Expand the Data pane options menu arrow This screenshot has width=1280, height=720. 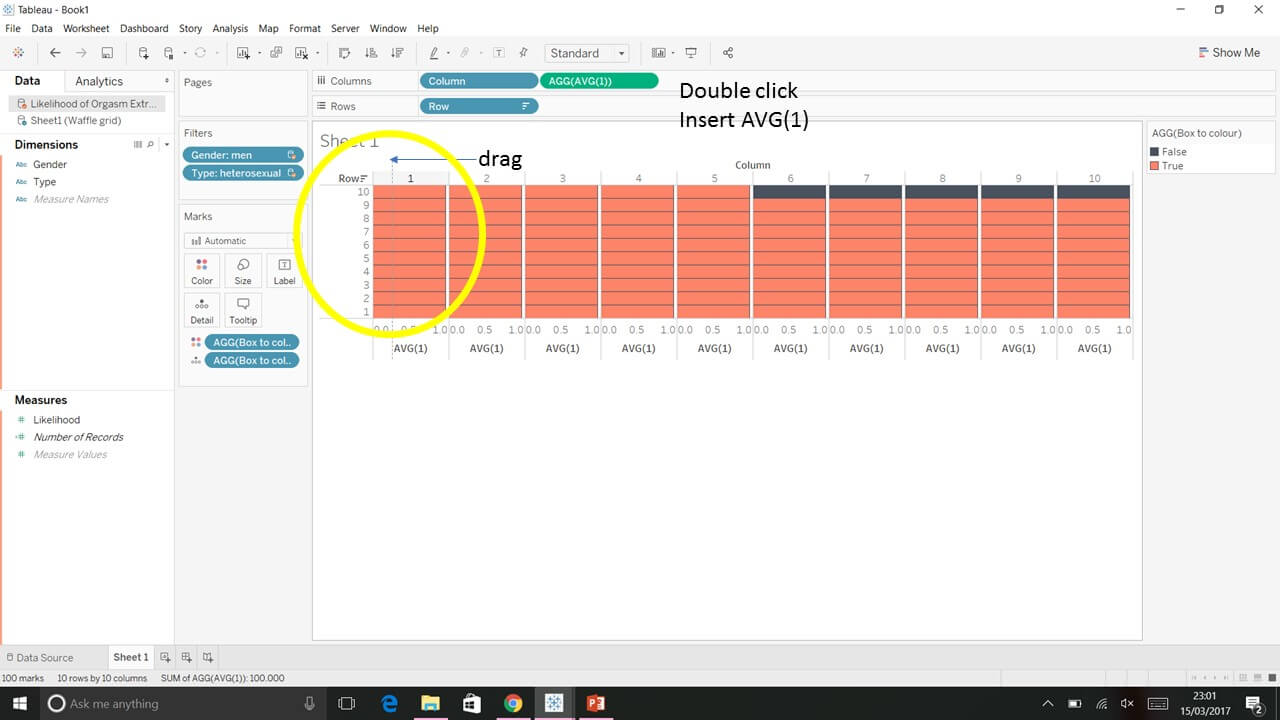165,81
